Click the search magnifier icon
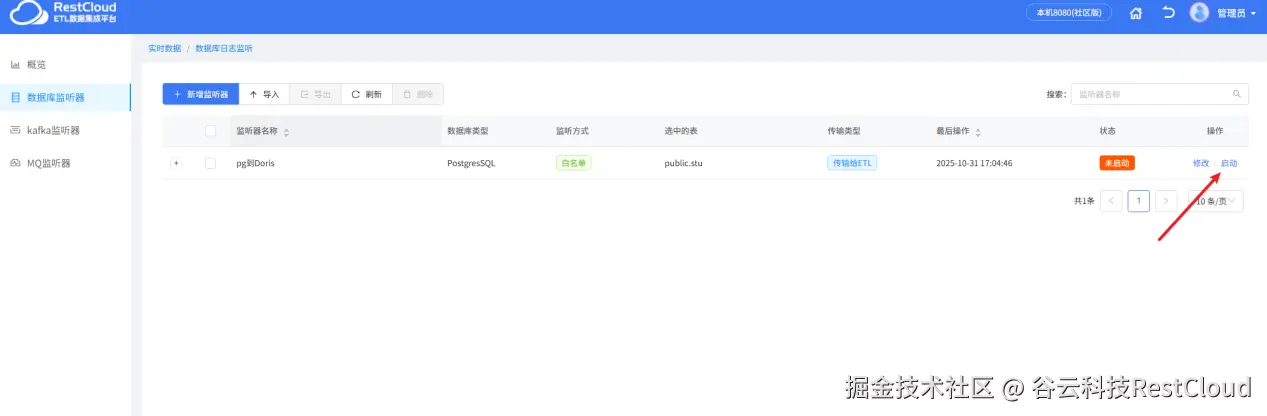This screenshot has width=1267, height=416. [x=1238, y=94]
